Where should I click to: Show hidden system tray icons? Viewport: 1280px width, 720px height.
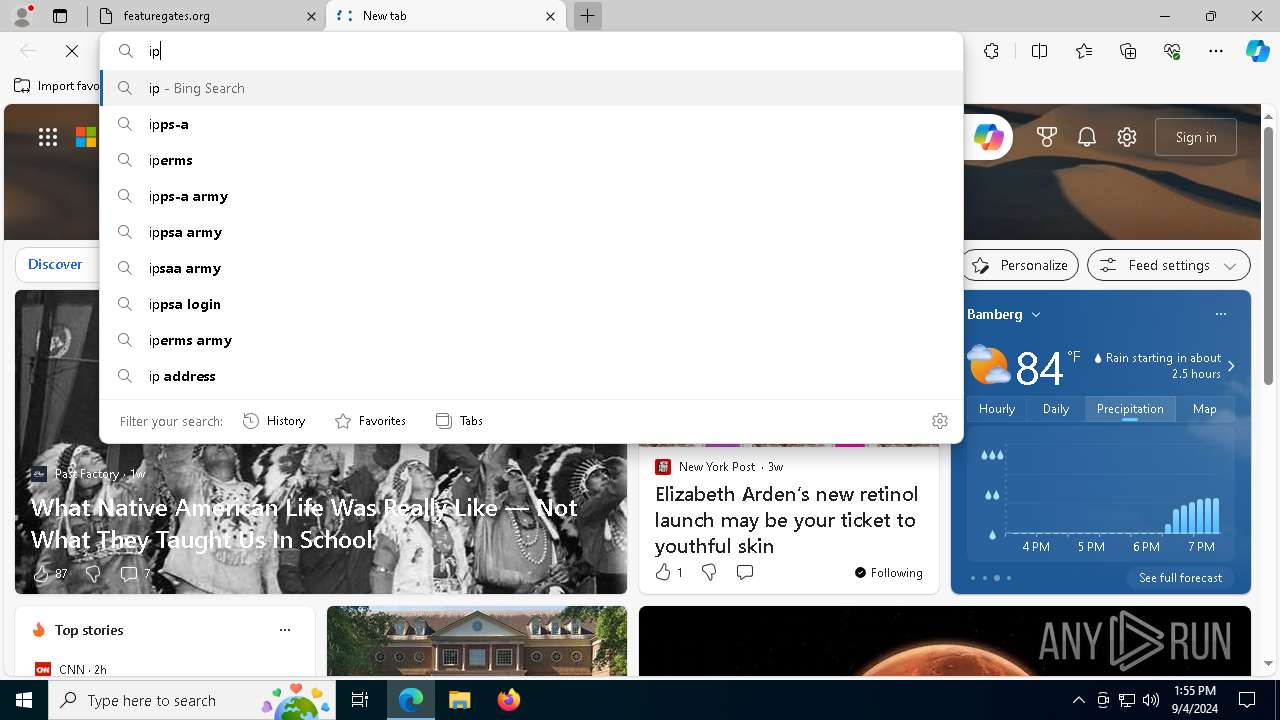pos(1078,700)
